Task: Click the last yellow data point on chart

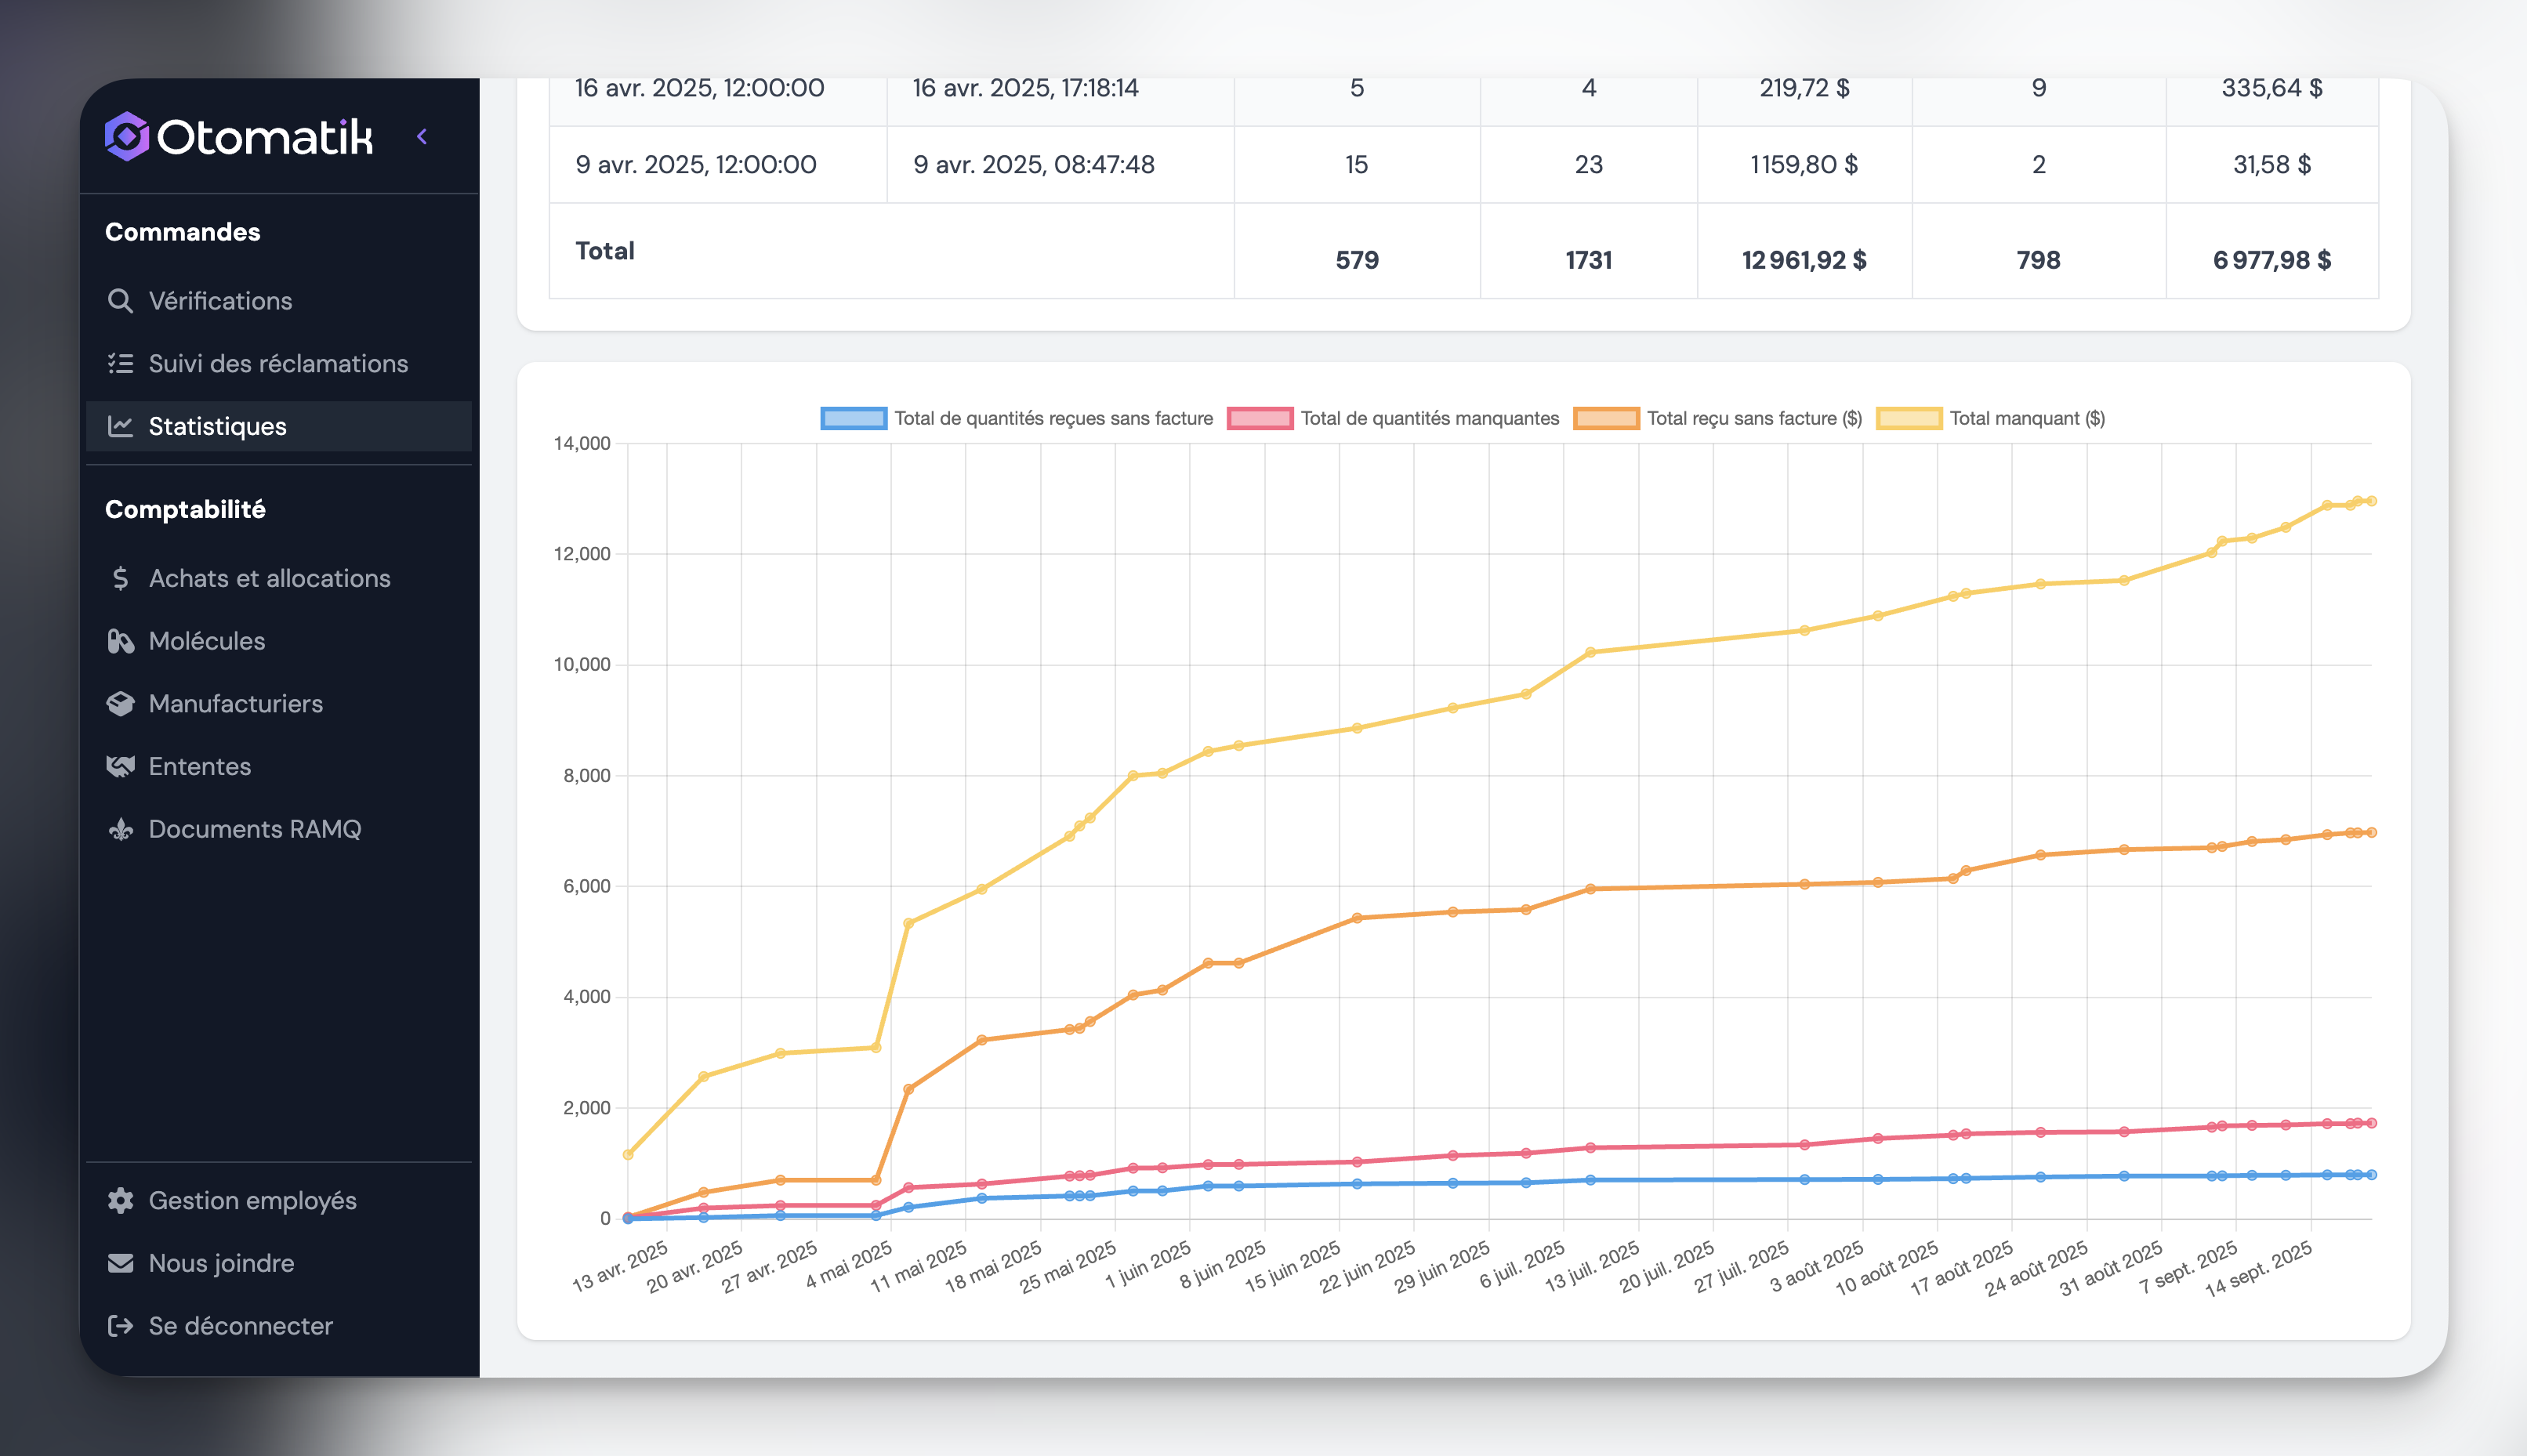Action: [x=2371, y=501]
